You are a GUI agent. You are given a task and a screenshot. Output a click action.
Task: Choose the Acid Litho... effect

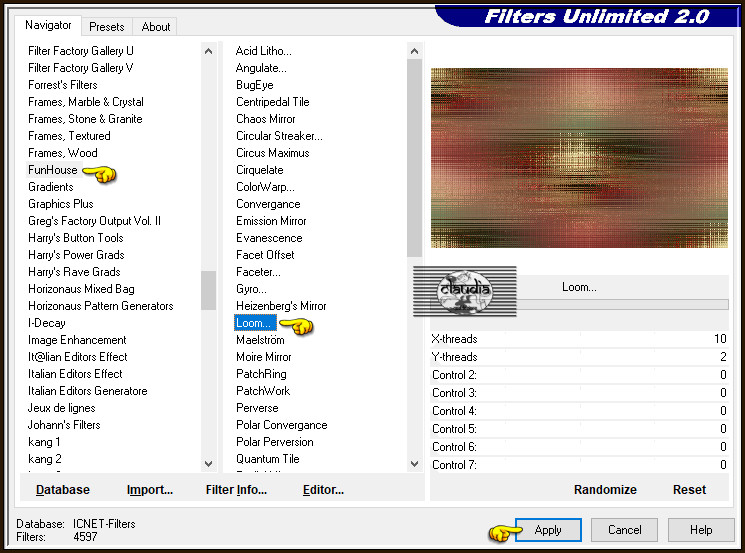(x=264, y=51)
